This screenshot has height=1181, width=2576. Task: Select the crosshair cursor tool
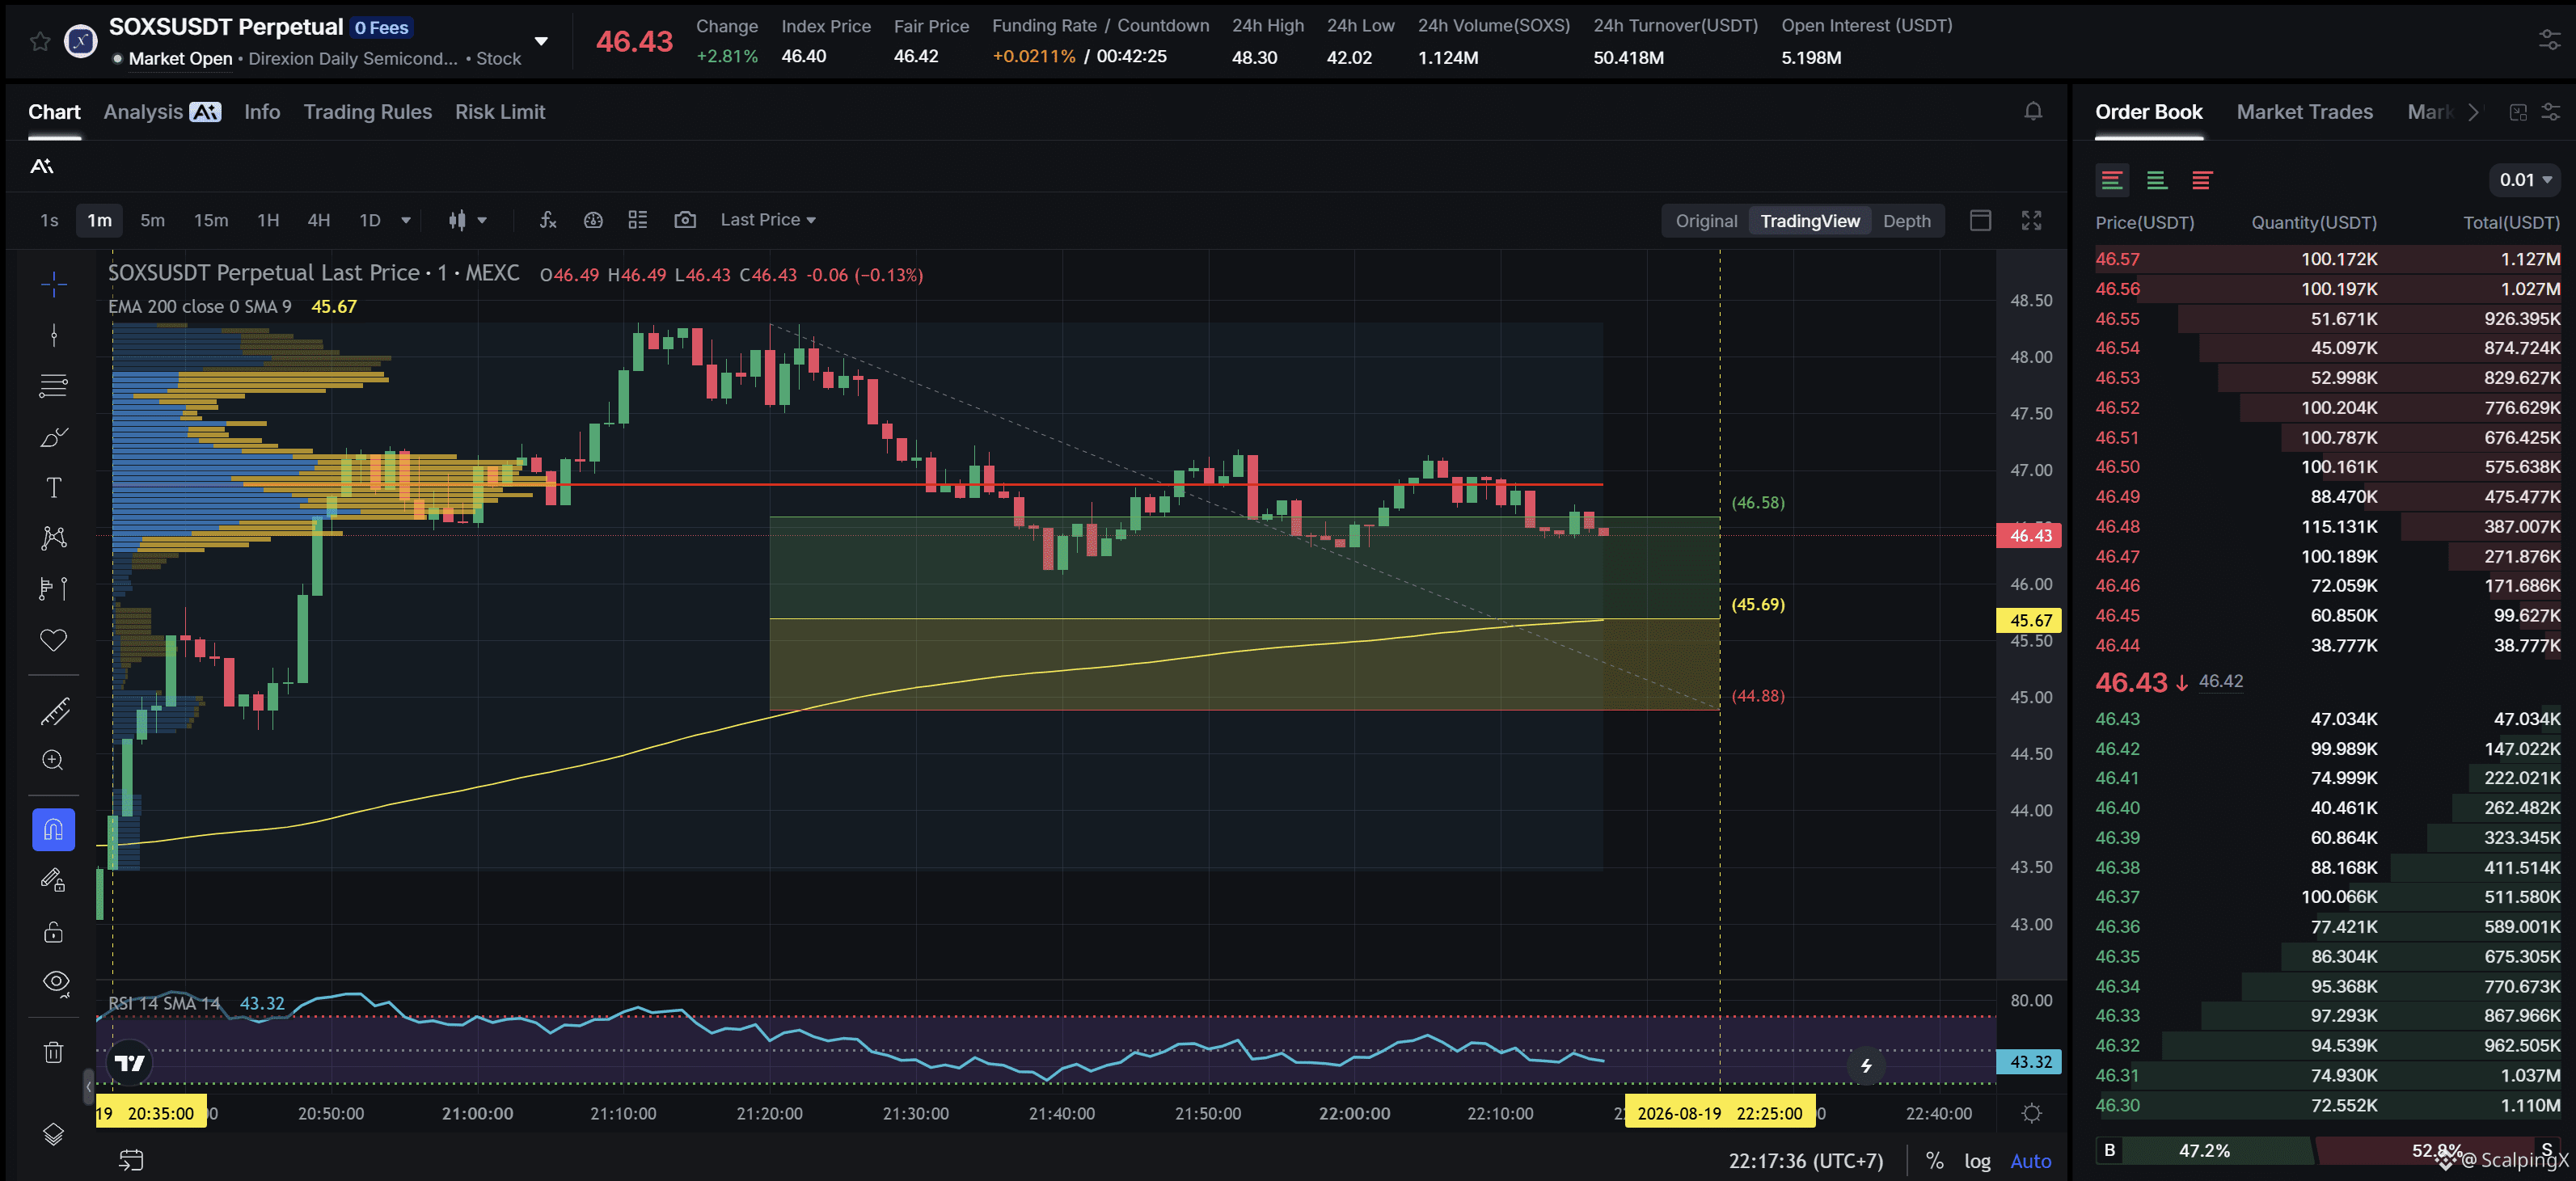pos(54,284)
